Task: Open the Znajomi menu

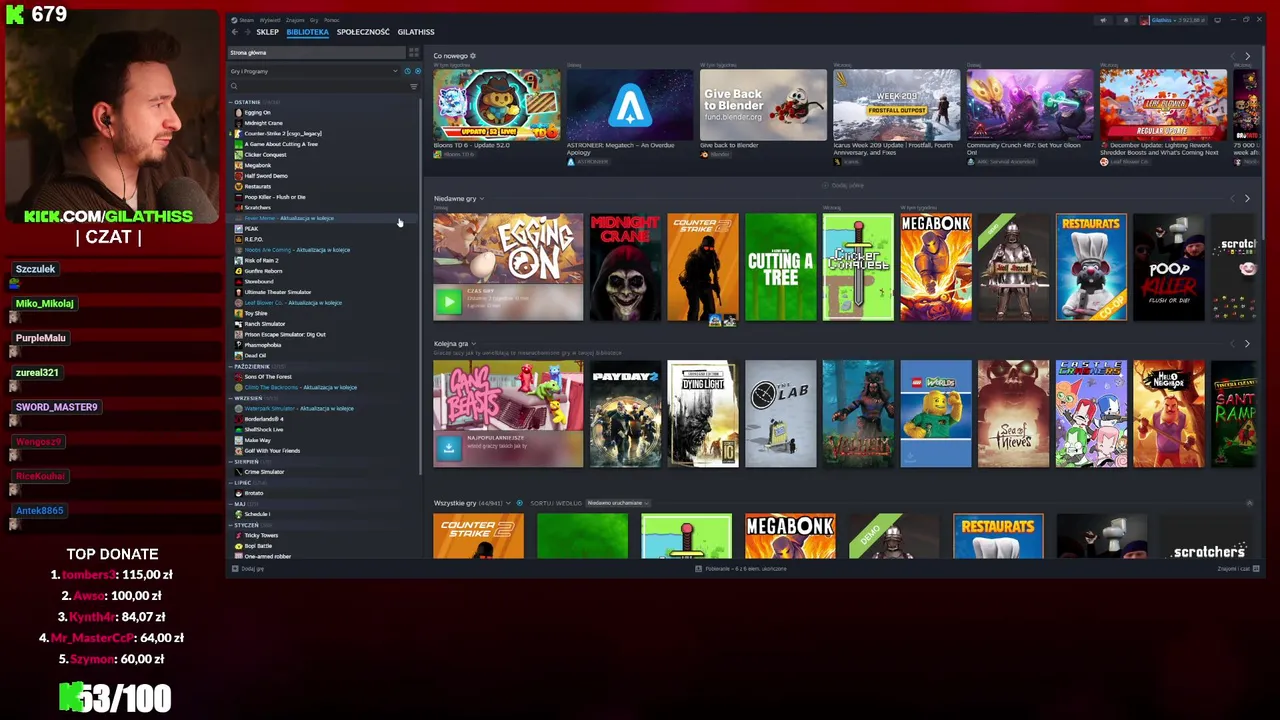Action: tap(295, 20)
